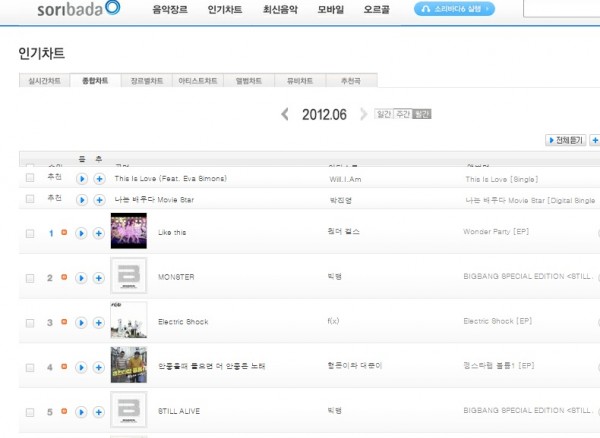The width and height of the screenshot is (600, 438).
Task: Play the Electric Shock track
Action: point(81,322)
